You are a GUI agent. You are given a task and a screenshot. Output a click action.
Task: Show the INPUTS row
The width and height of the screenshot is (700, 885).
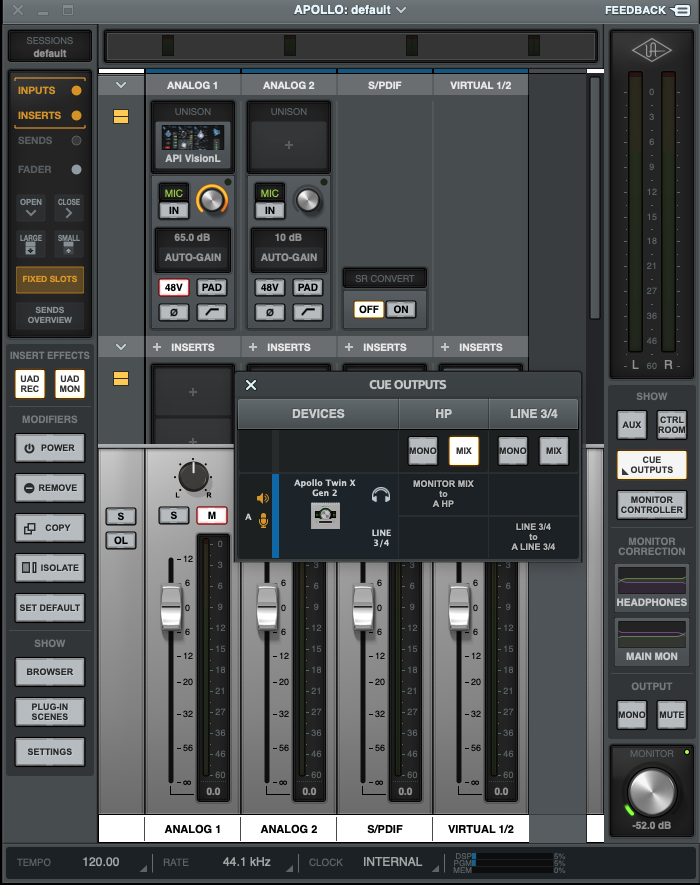tap(50, 90)
